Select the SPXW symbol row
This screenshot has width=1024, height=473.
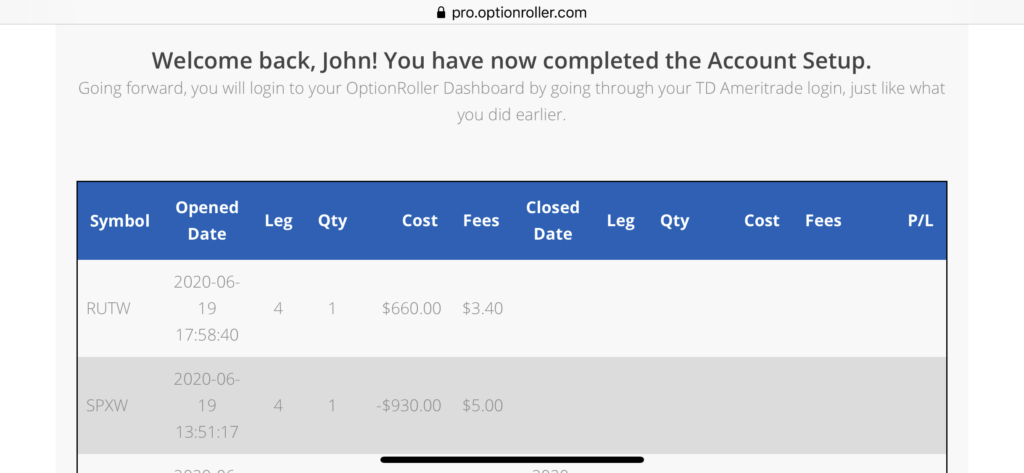tap(512, 406)
